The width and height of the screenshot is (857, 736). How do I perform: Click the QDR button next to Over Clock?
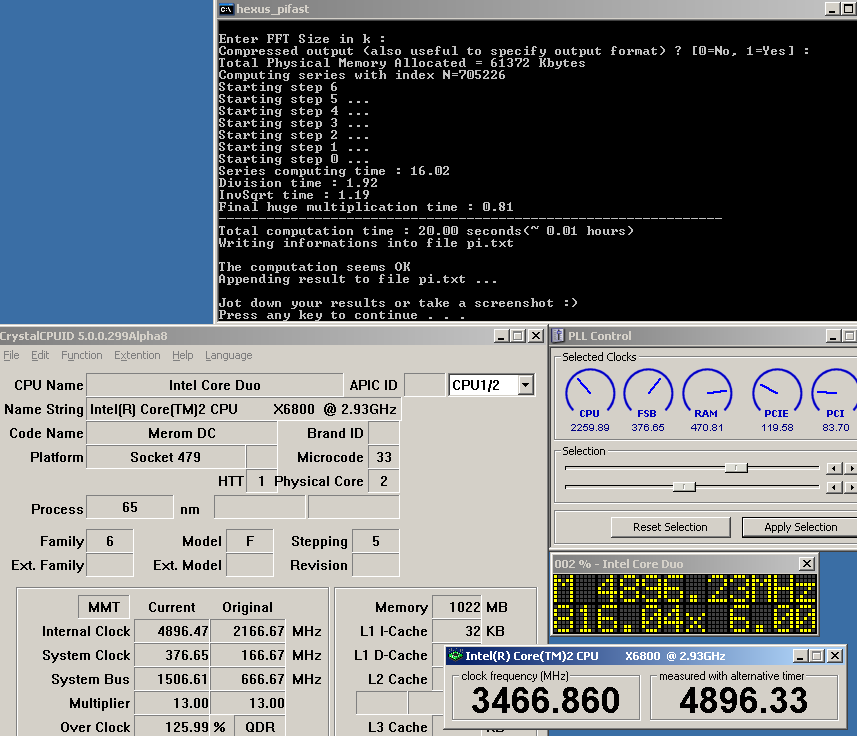point(261,727)
